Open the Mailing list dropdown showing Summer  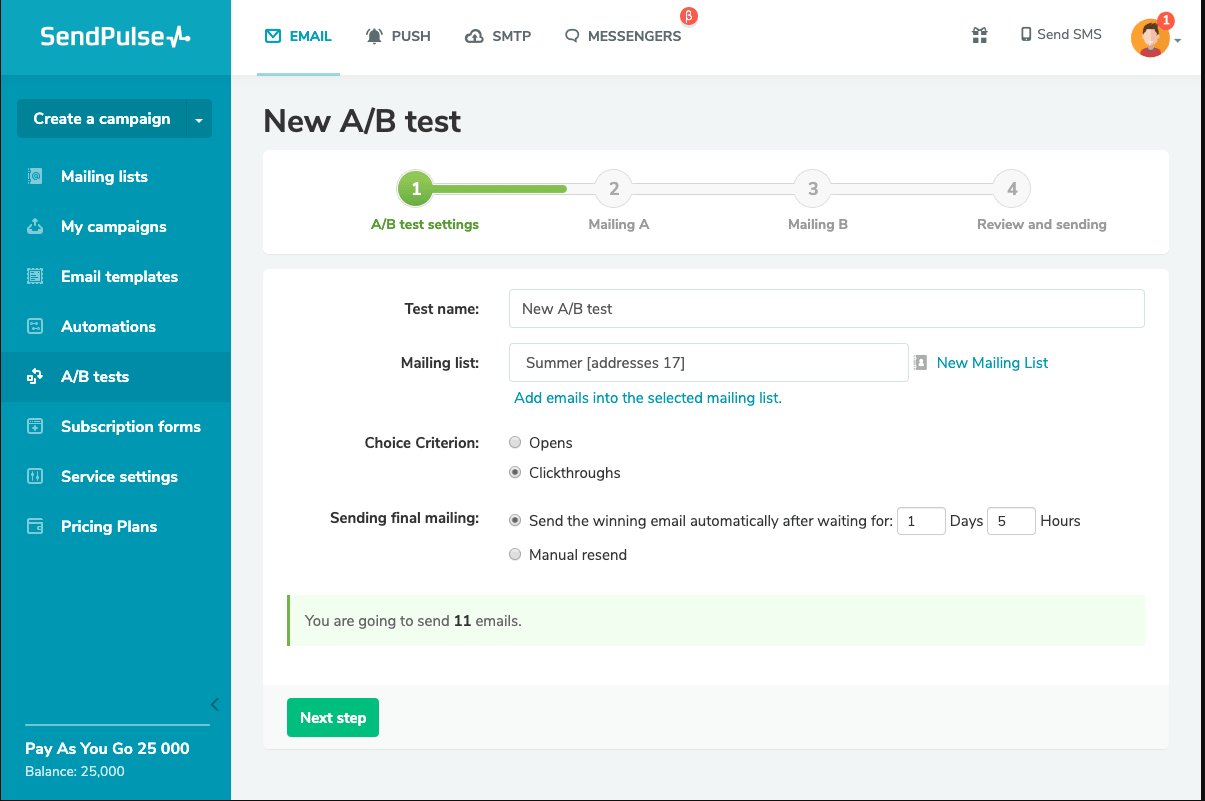[708, 362]
